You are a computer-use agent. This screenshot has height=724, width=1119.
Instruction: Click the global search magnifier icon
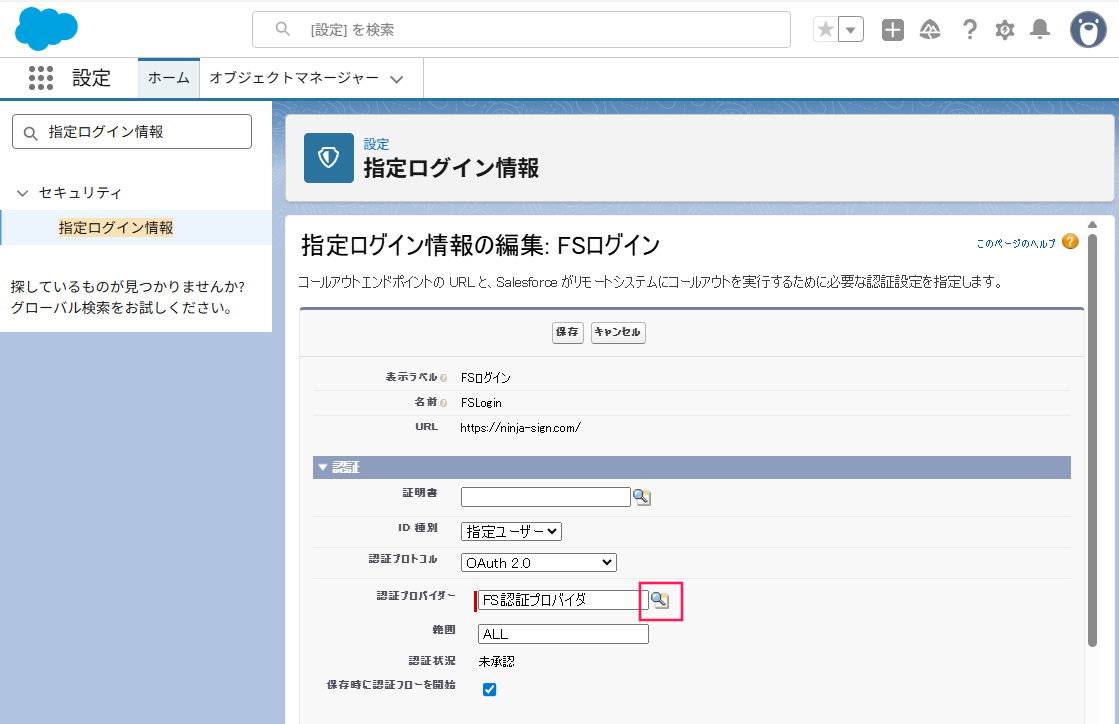283,29
